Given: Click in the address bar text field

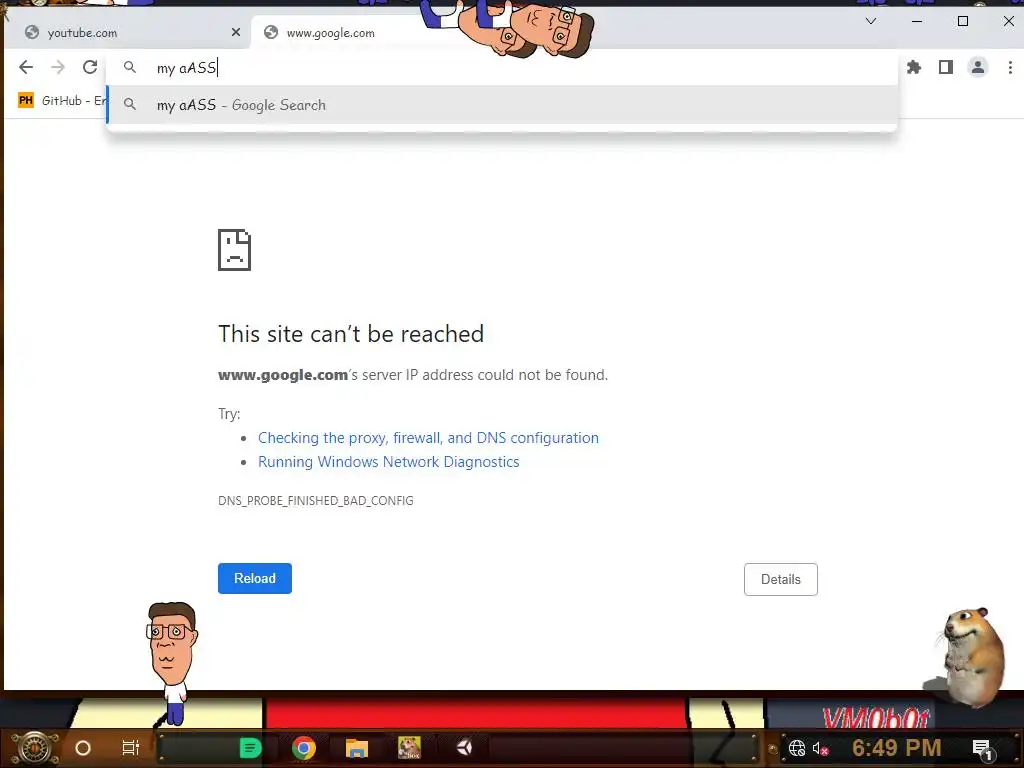Looking at the screenshot, I should point(502,67).
